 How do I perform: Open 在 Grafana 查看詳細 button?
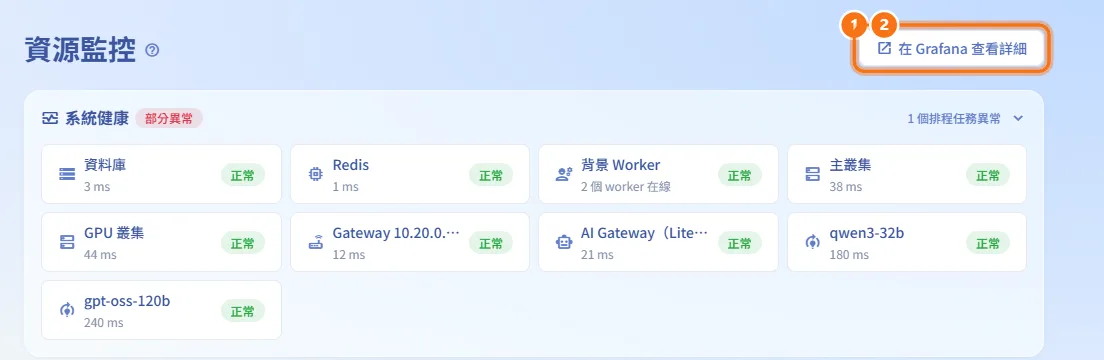[x=952, y=49]
